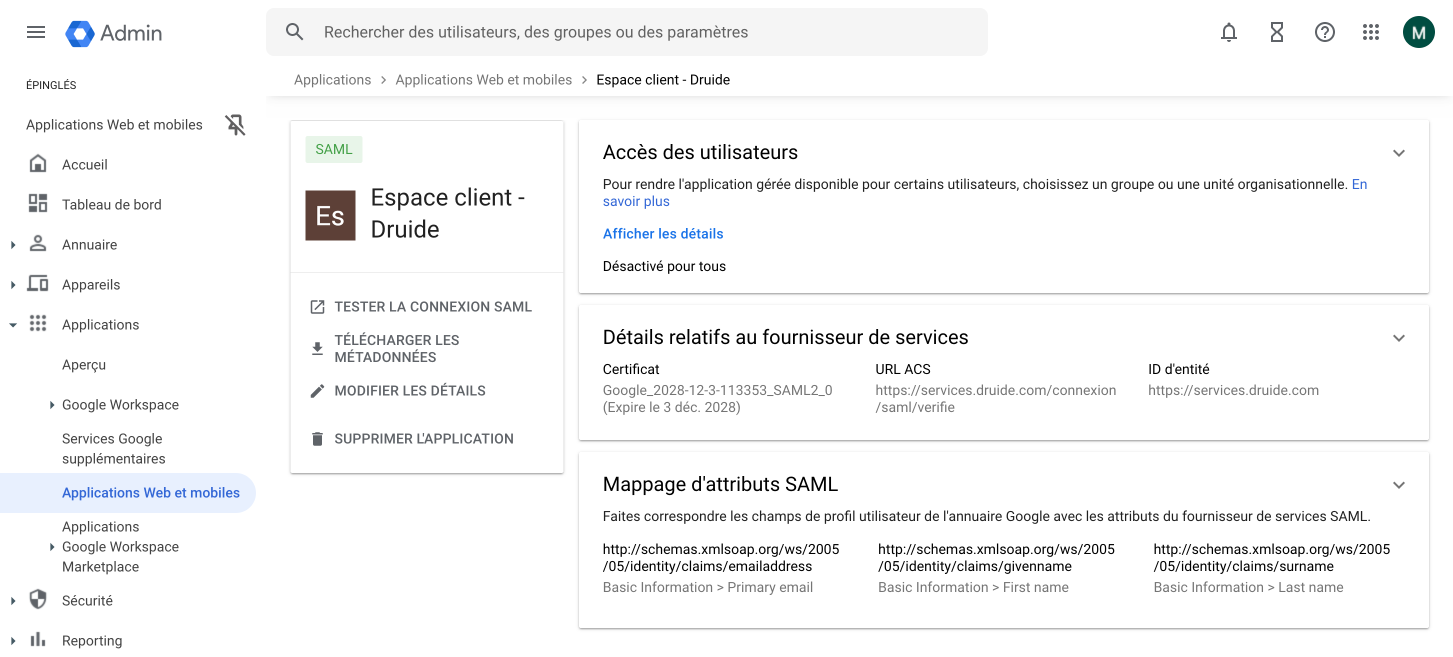Screen dimensions: 1453x657
Task: Go to Applications Web et mobiles breadcrumb
Action: tap(484, 80)
